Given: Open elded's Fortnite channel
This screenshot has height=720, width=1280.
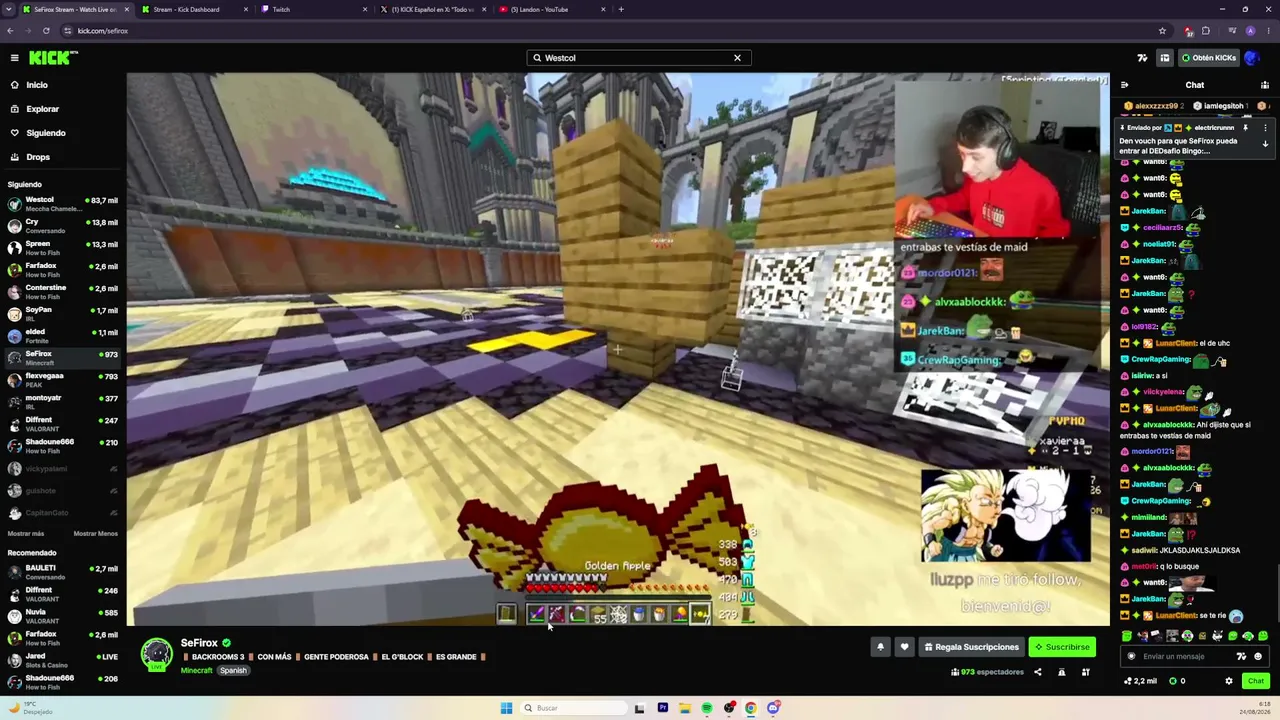Looking at the screenshot, I should [x=63, y=336].
